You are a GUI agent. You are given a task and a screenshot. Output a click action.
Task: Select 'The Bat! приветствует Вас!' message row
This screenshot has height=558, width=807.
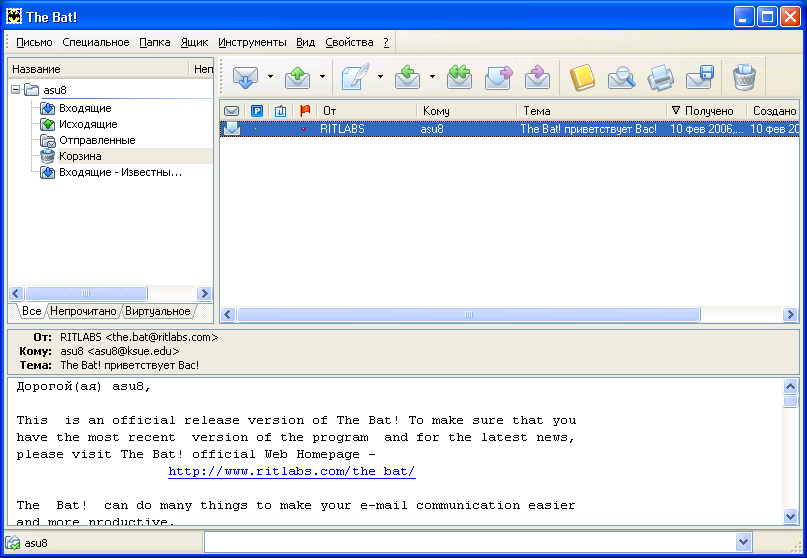510,129
